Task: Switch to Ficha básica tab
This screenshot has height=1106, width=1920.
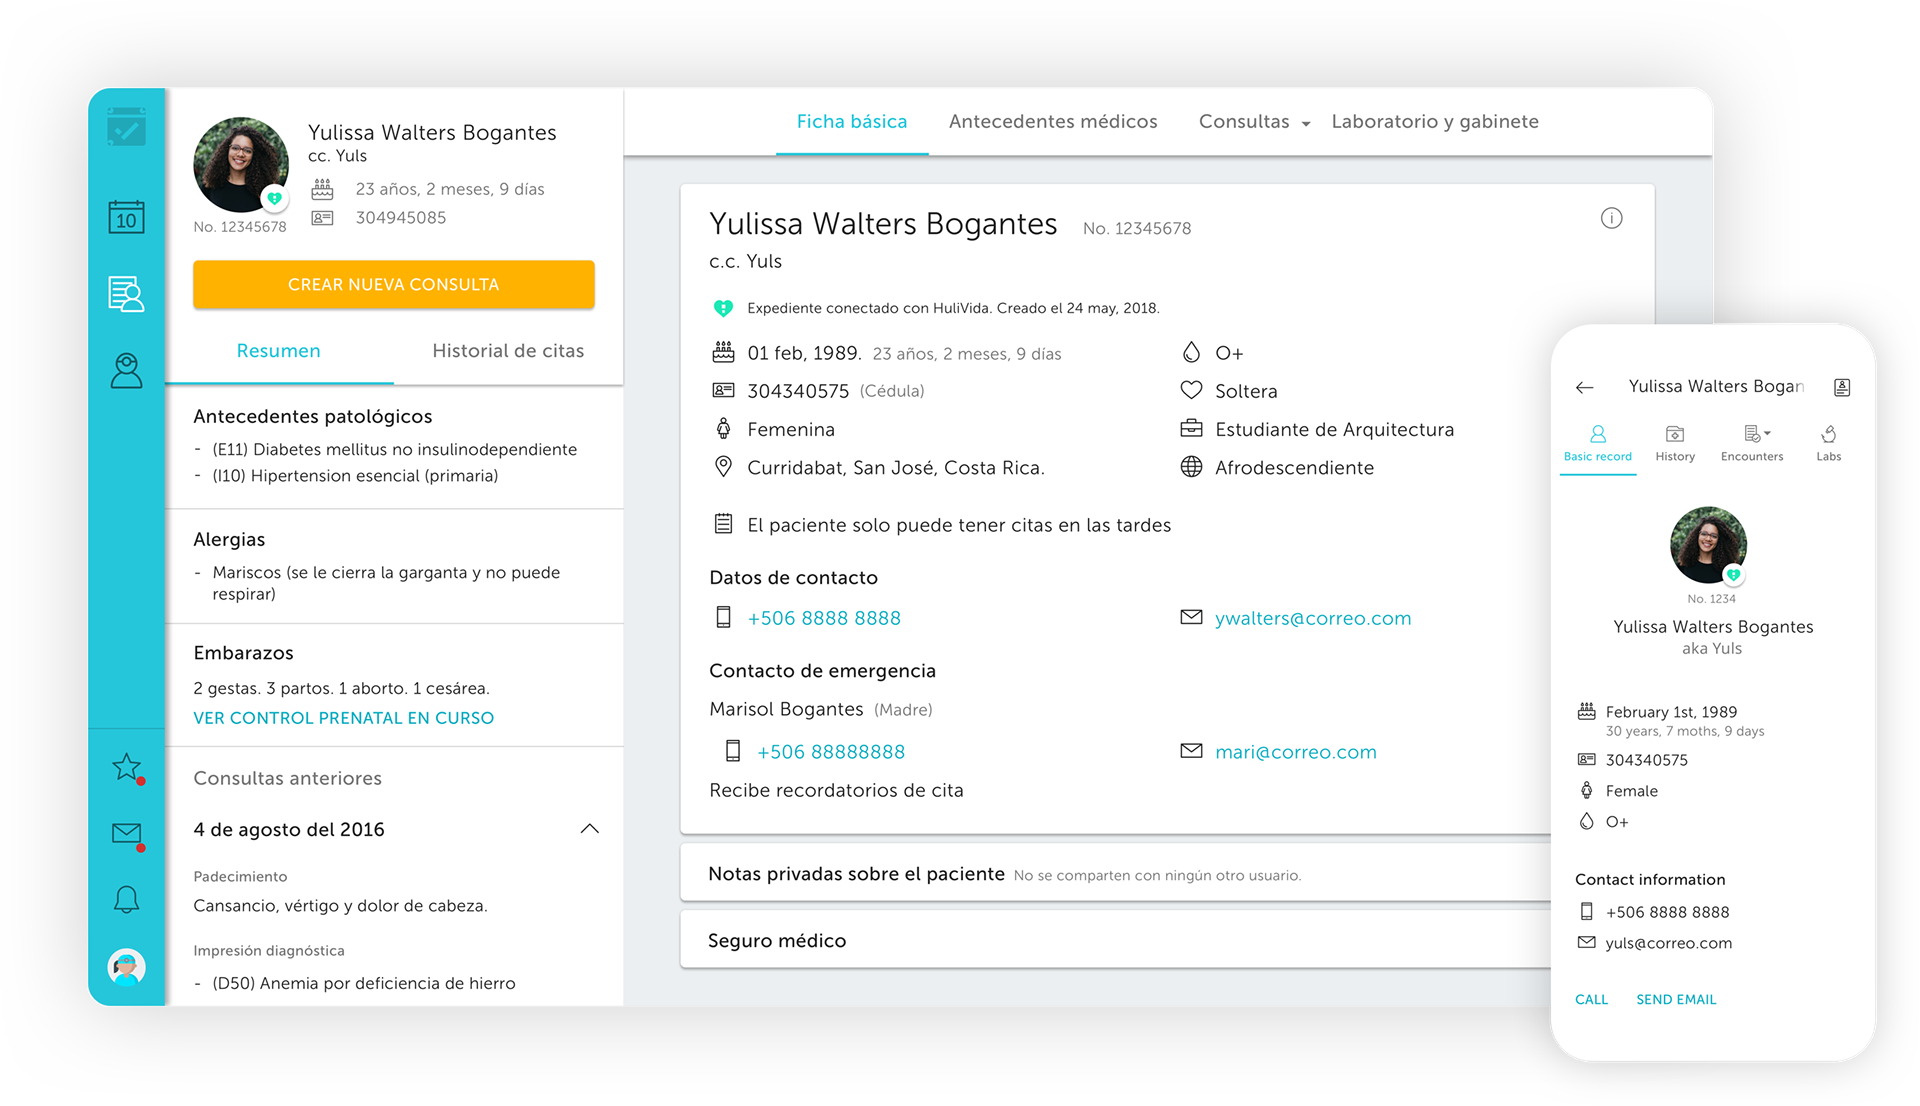Action: click(x=852, y=122)
